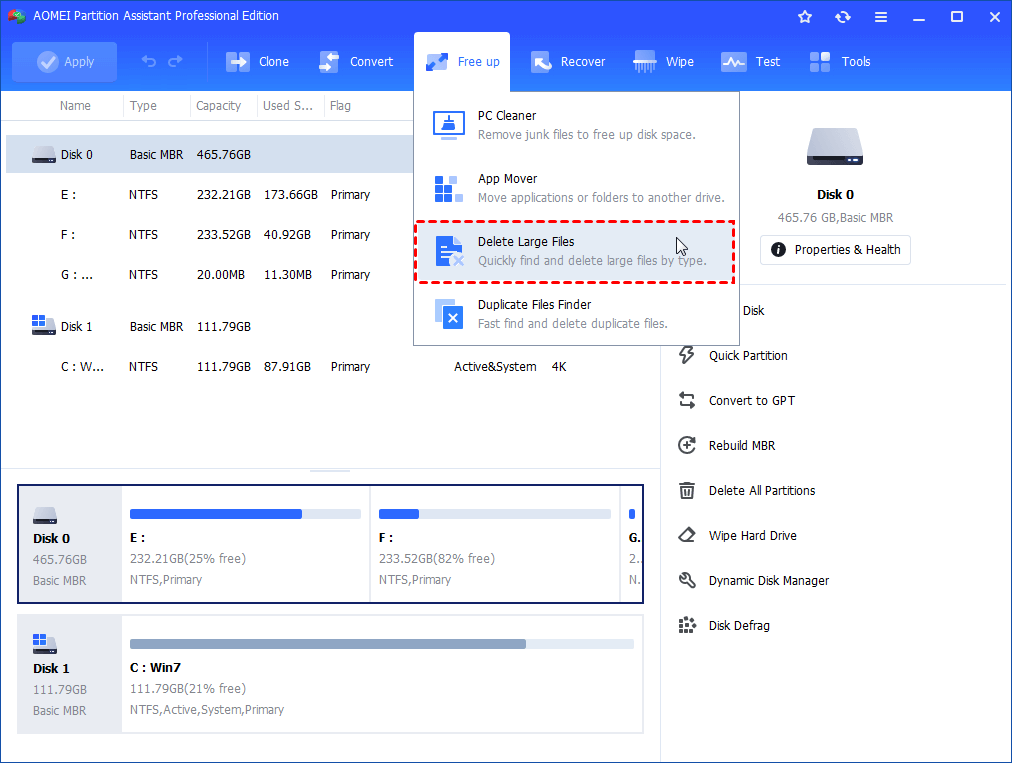This screenshot has width=1012, height=763.
Task: Open the Tools toolbar item
Action: (840, 62)
